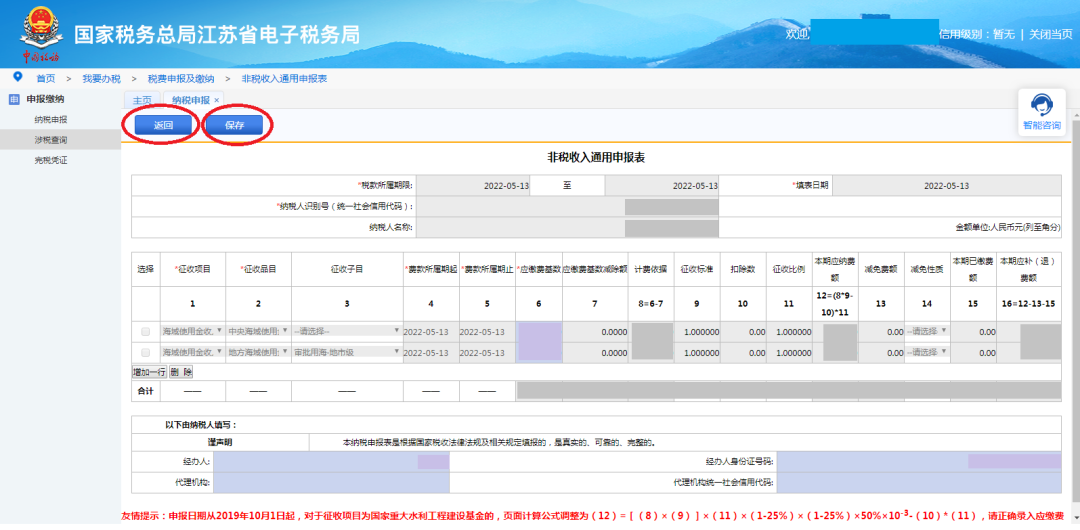Open 纳税申报 in the left sidebar
The image size is (1080, 530).
coord(51,119)
